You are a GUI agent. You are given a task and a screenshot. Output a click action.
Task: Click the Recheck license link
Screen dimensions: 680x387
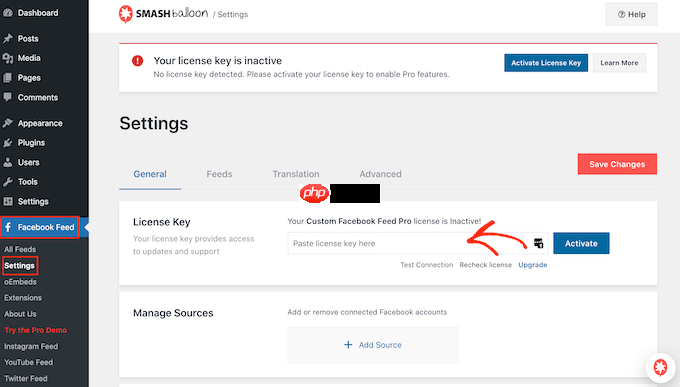(486, 265)
